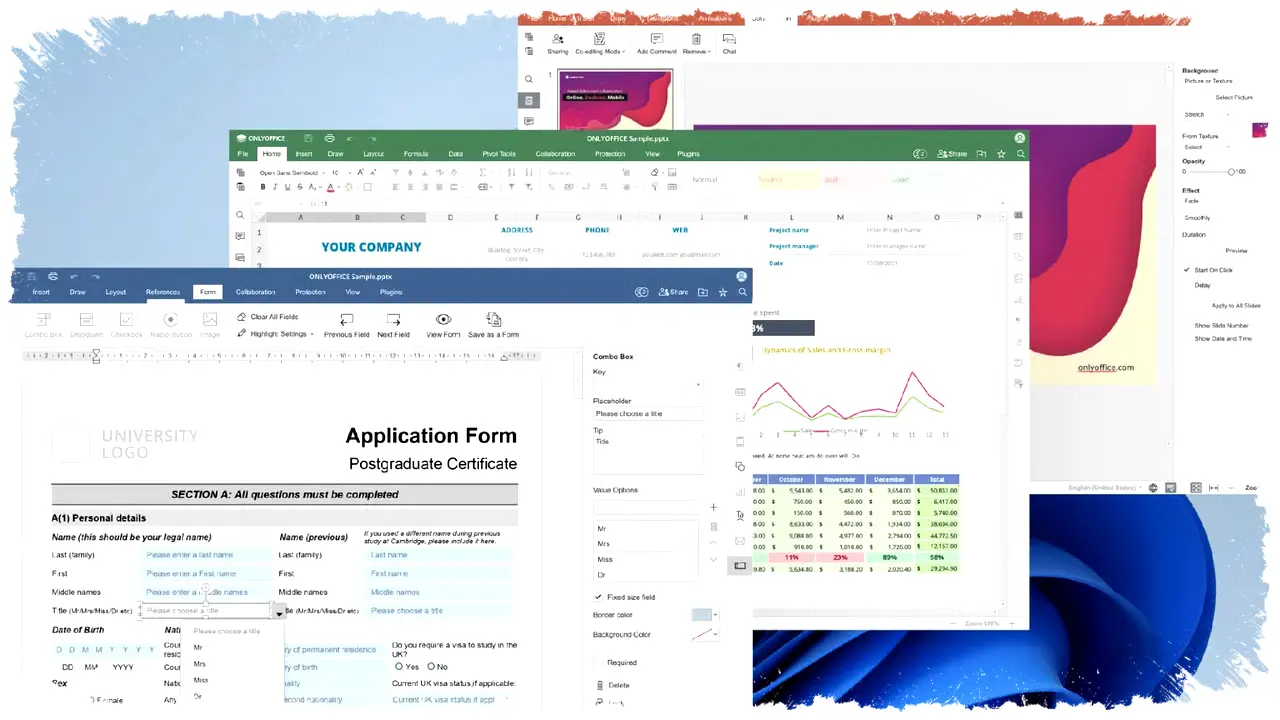Click the Share button in spreadsheet header
Viewport: 1280px width, 720px height.
951,154
